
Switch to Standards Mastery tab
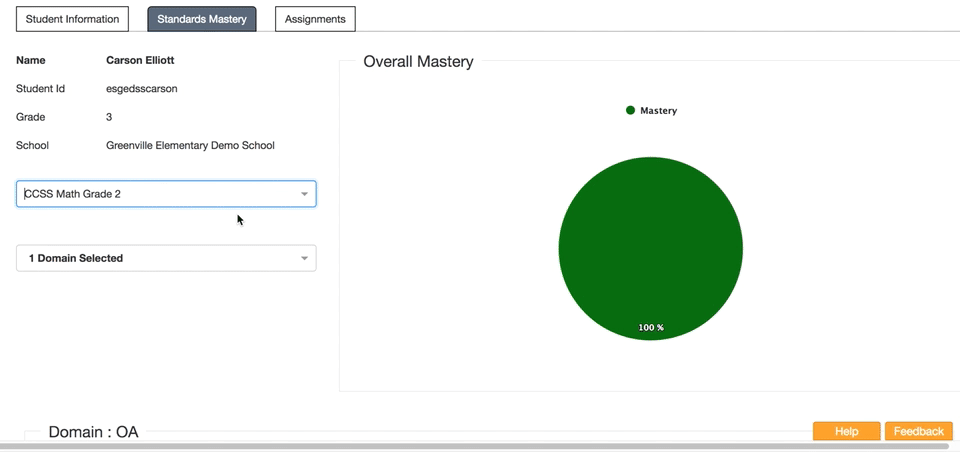(x=201, y=19)
